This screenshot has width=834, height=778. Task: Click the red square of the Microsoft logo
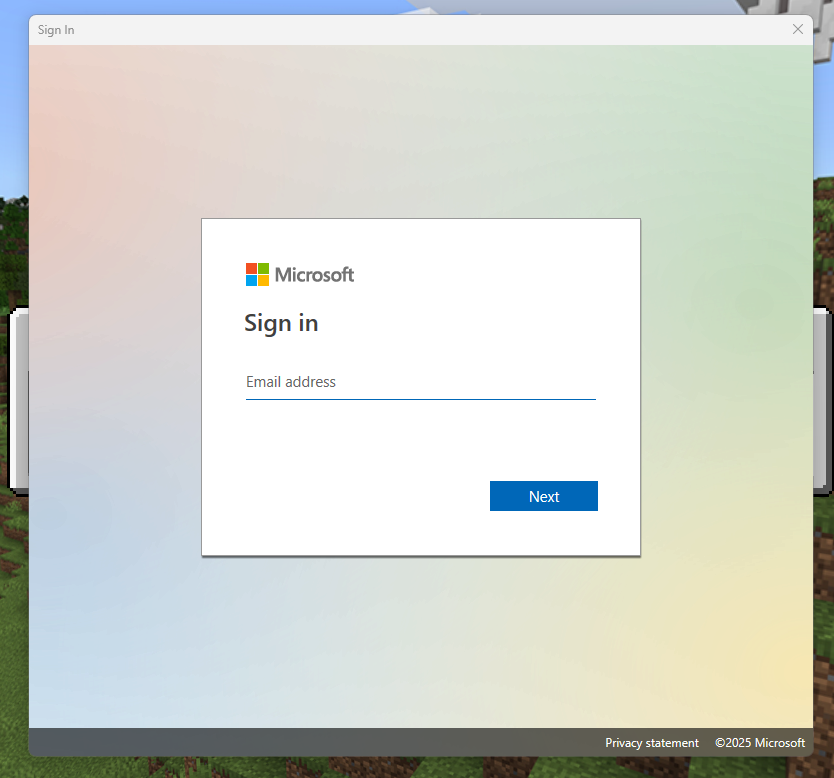point(251,269)
